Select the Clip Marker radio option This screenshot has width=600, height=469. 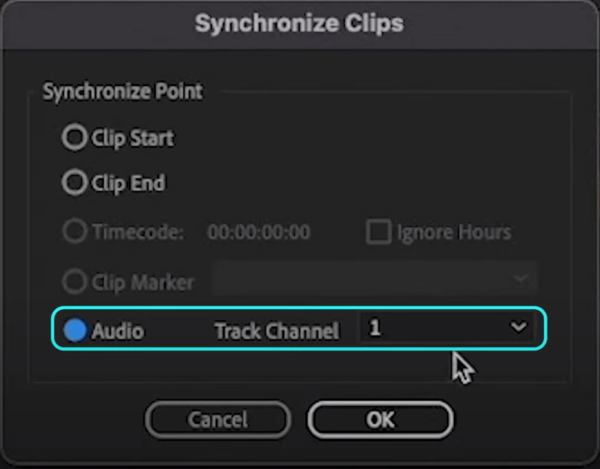tap(75, 282)
